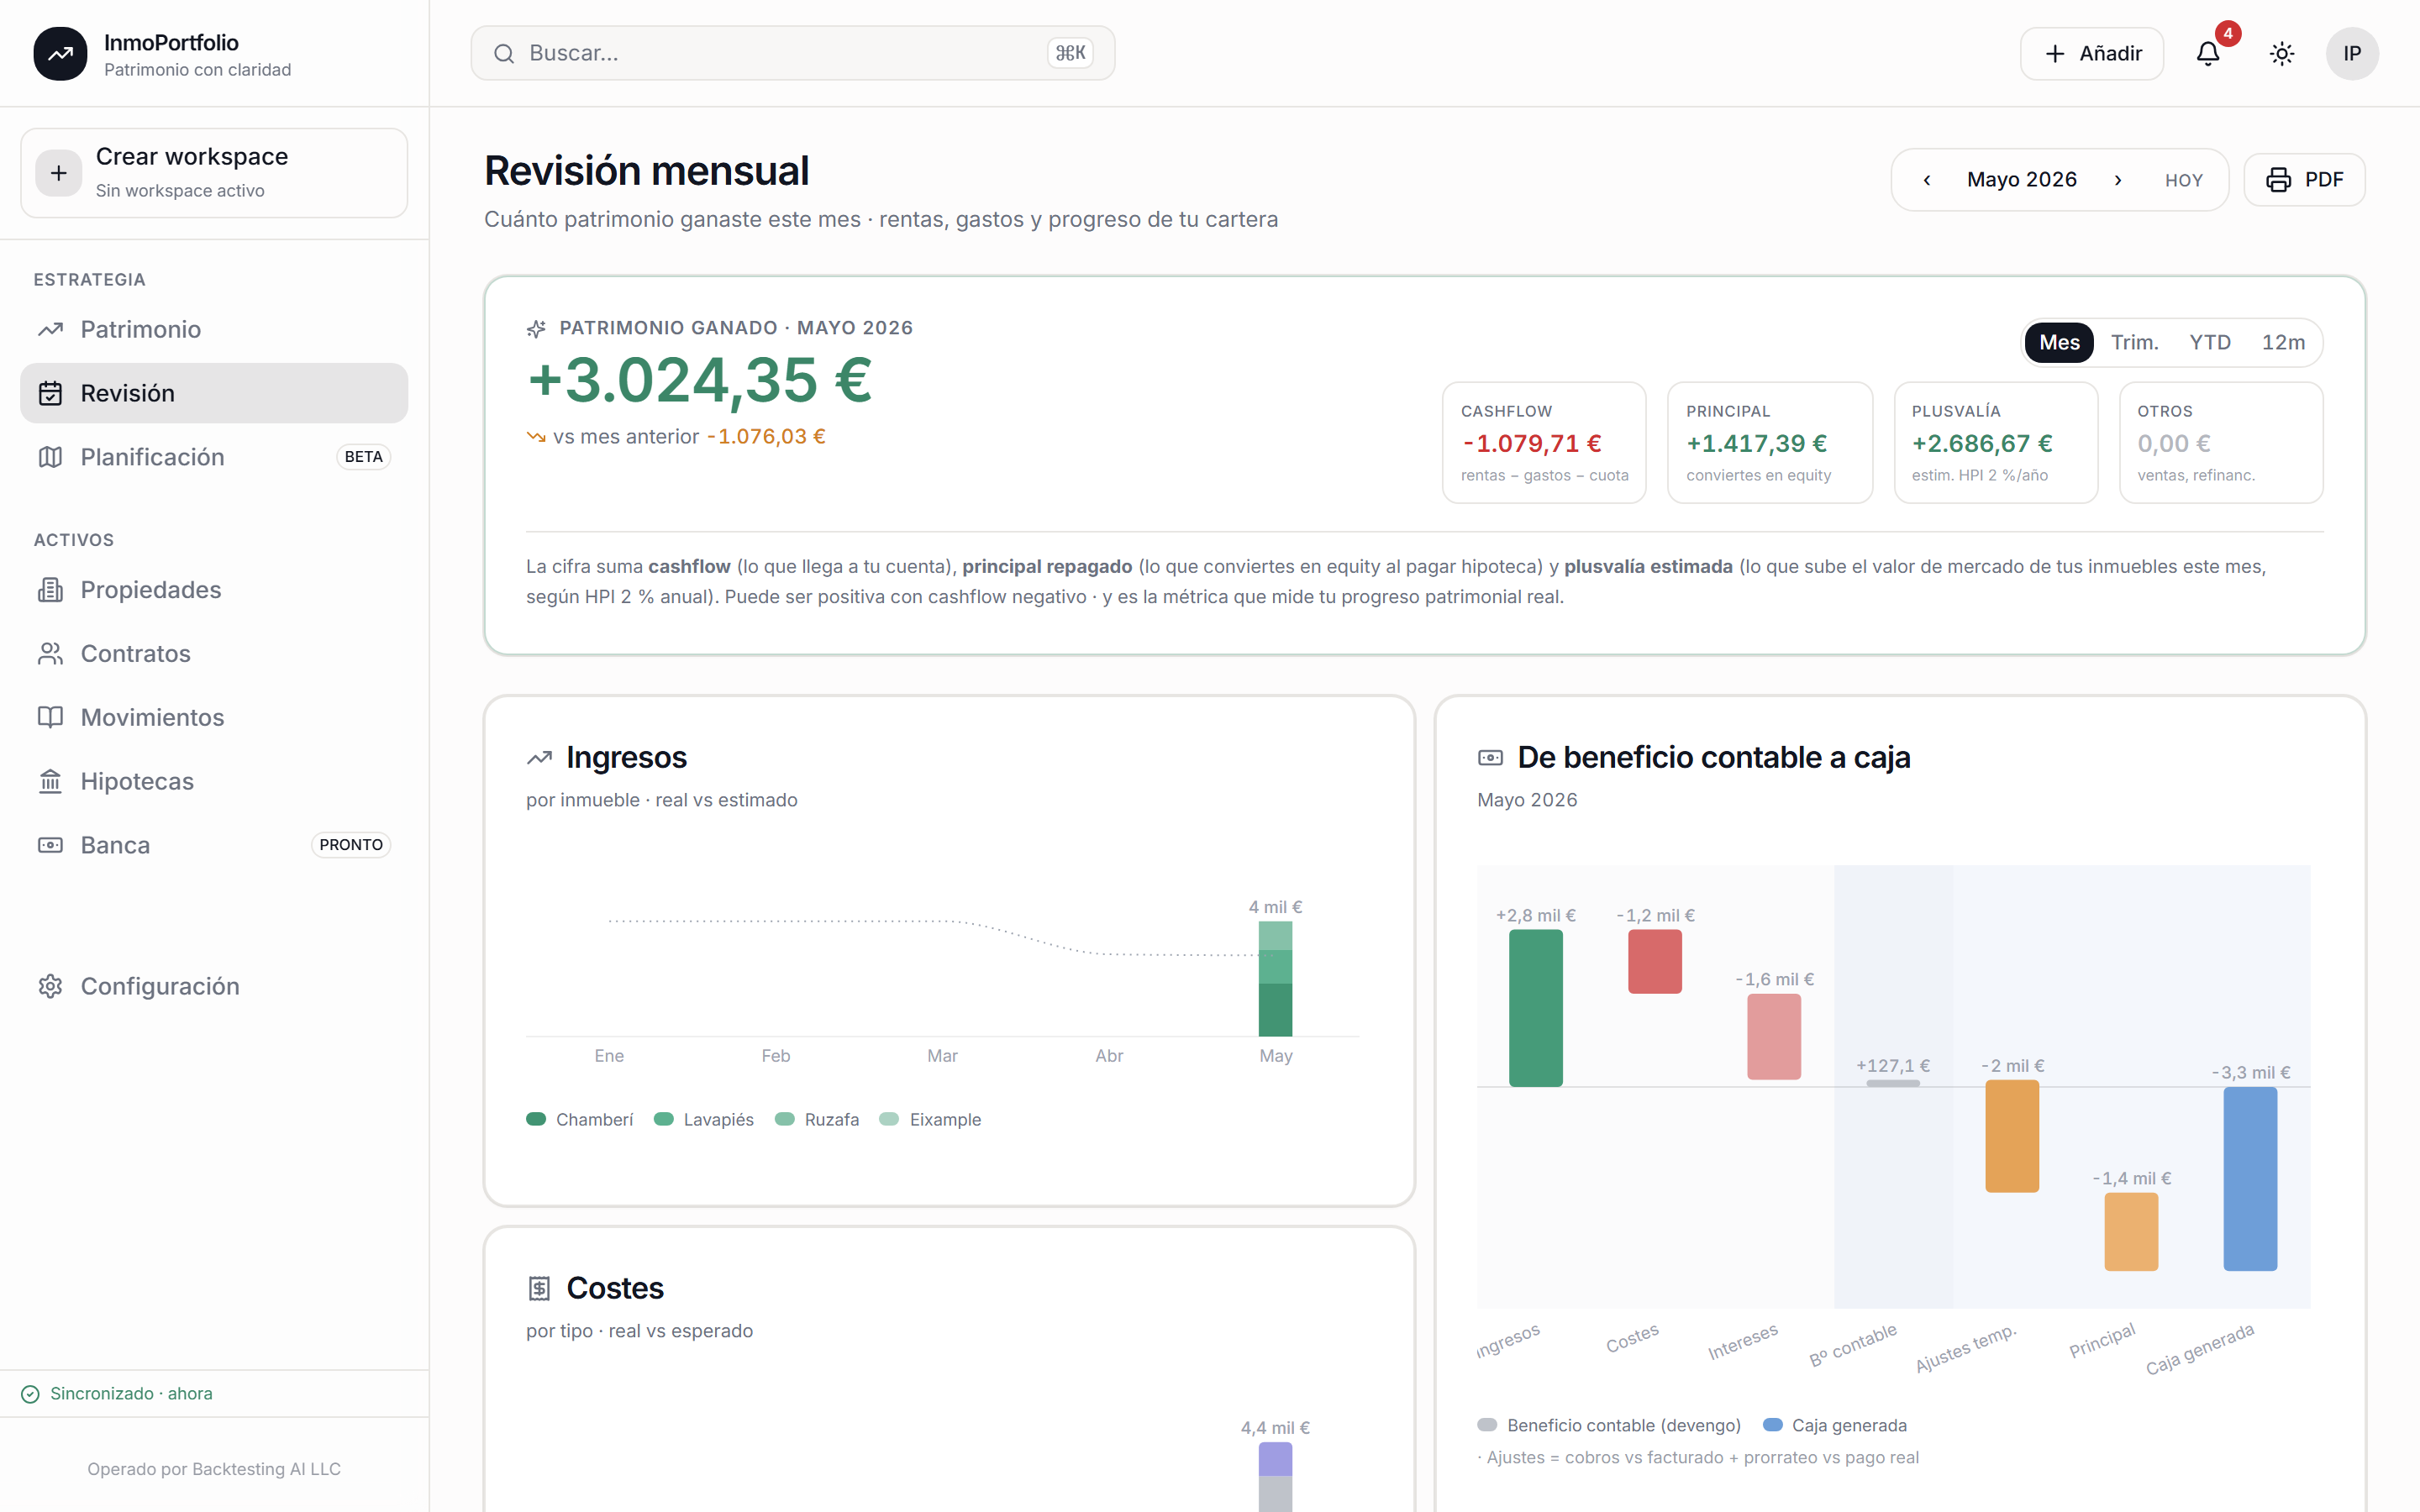Viewport: 2420px width, 1512px height.
Task: Click the Caja generada legend swatch
Action: click(1773, 1425)
